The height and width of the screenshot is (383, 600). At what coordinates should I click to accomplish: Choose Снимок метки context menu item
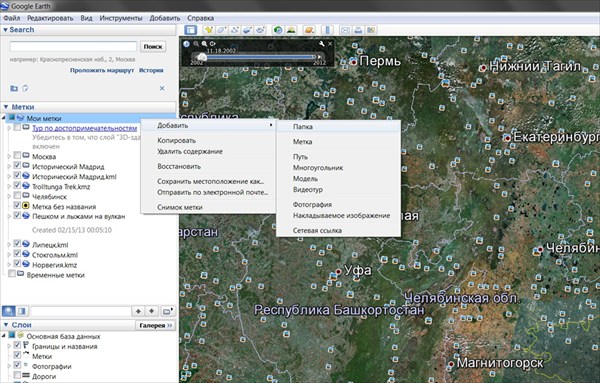(209, 207)
